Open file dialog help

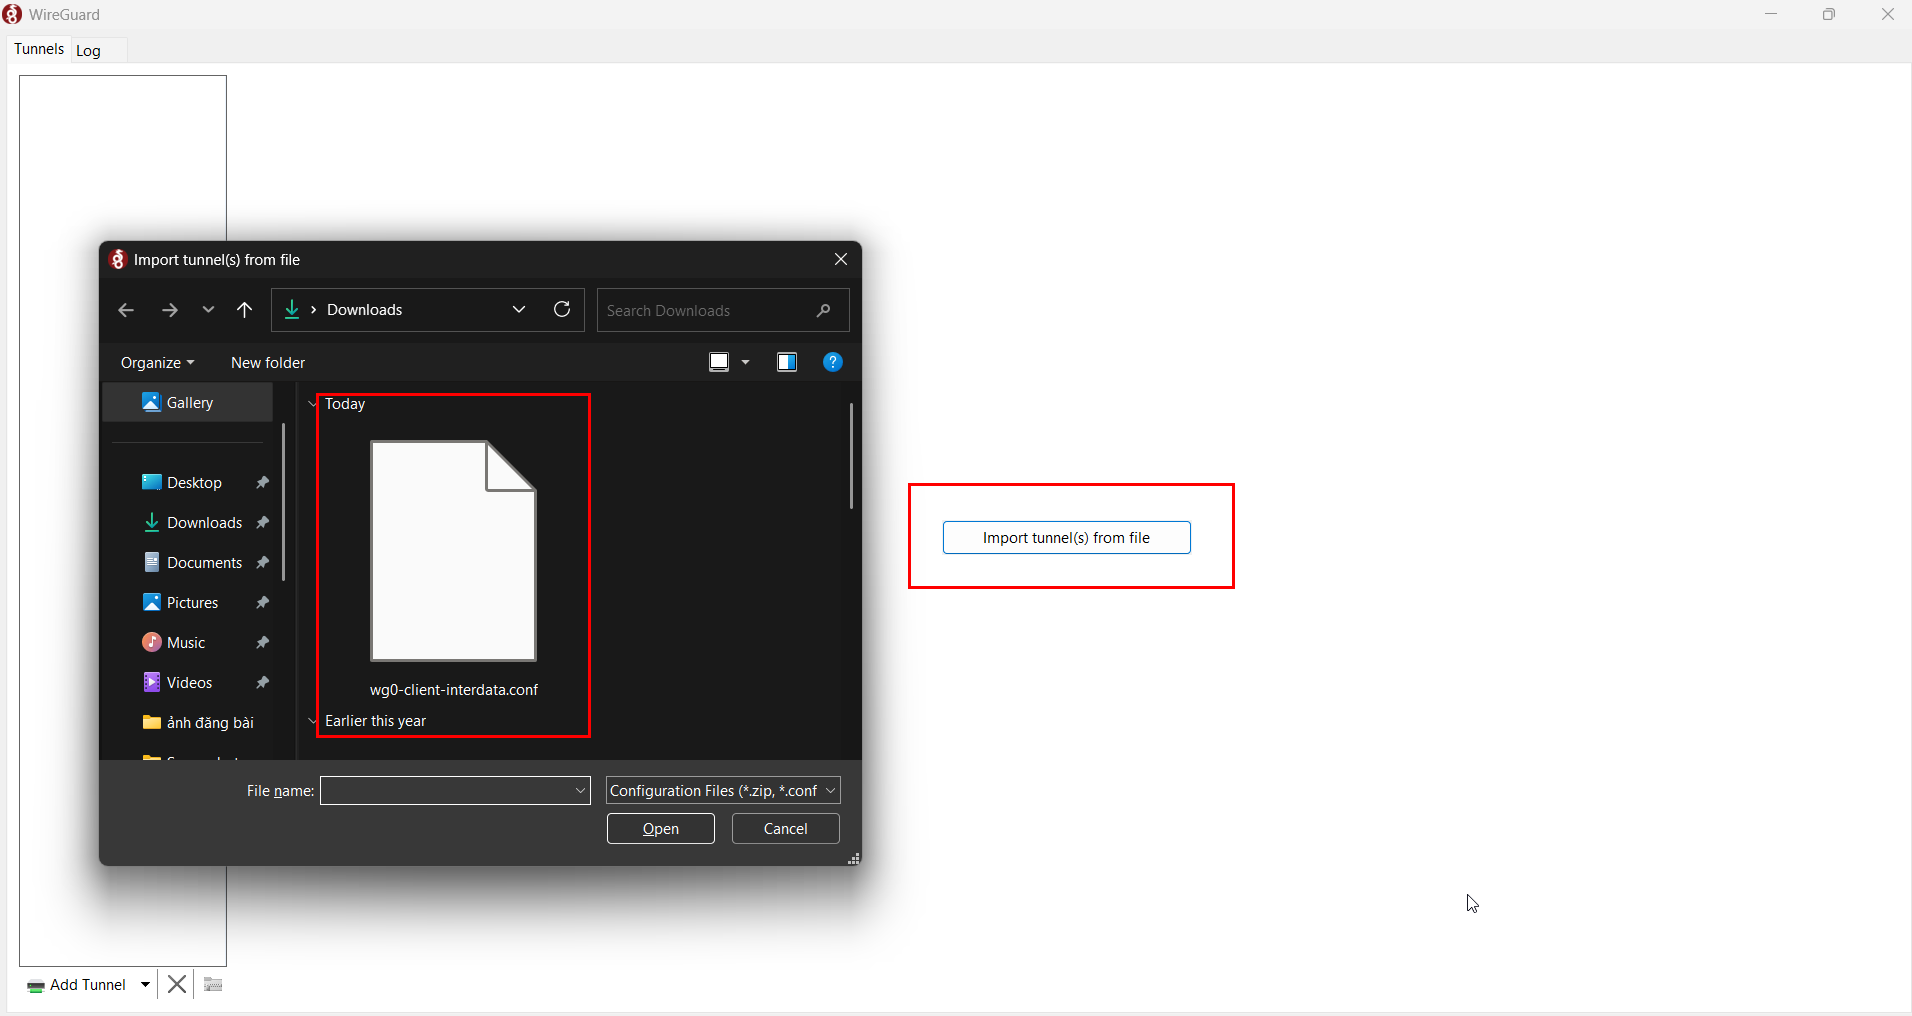point(833,362)
